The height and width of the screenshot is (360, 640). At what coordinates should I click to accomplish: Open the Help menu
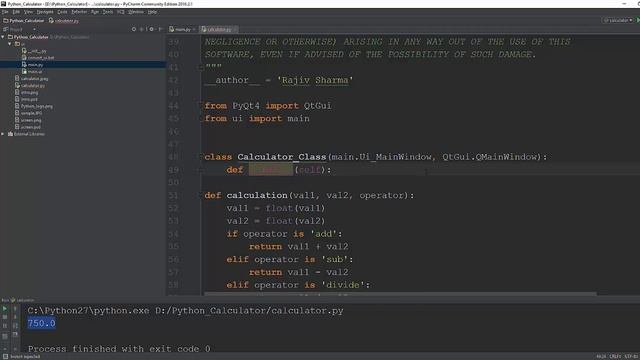tap(152, 12)
